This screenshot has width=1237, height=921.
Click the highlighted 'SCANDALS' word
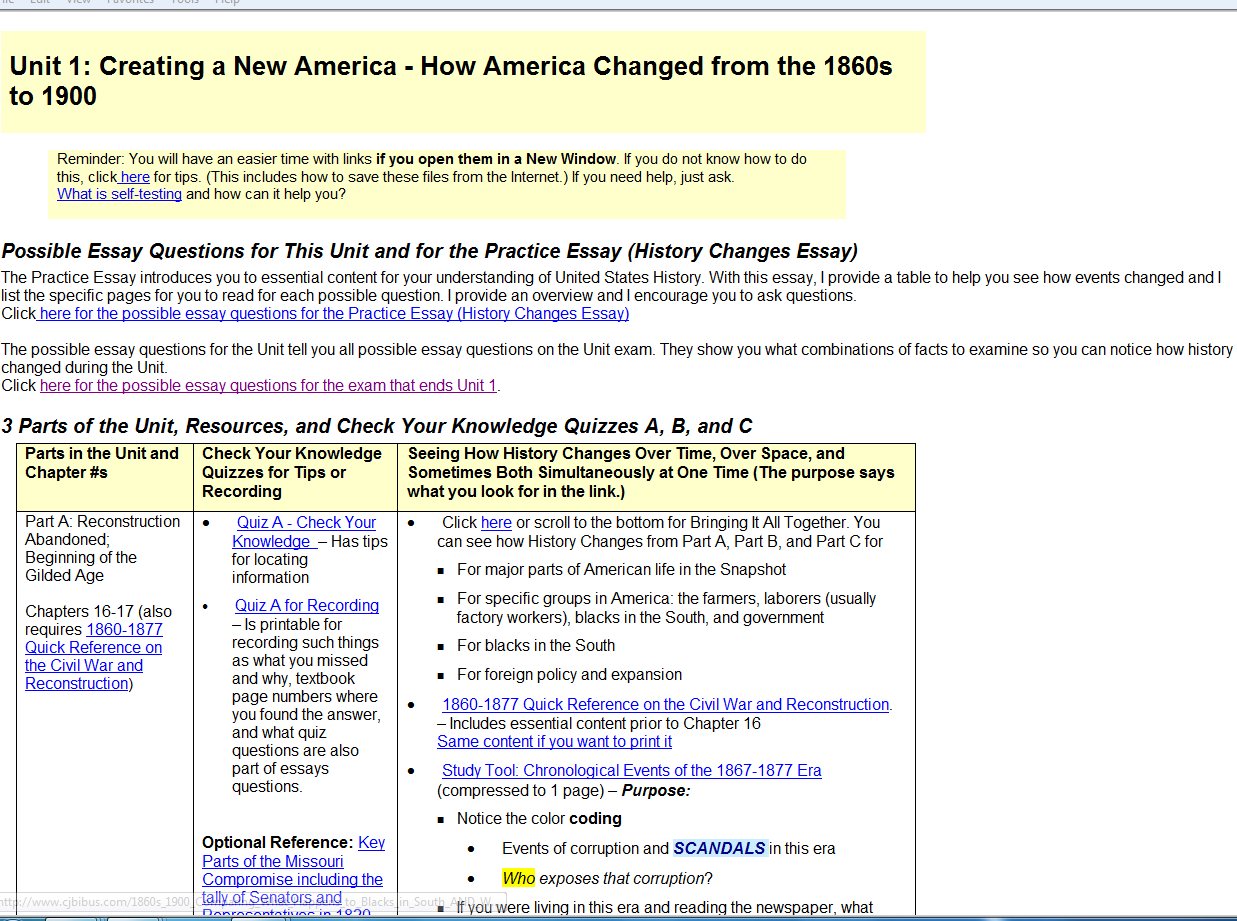(x=720, y=848)
